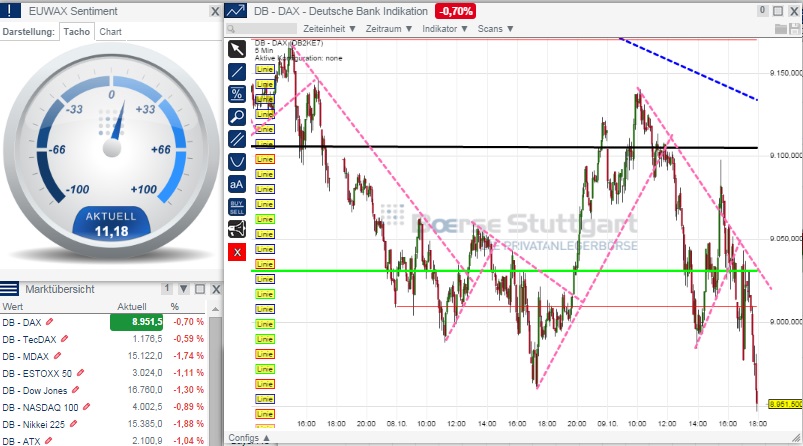Click the pencil icon beside DB - NASDAQ 100
The height and width of the screenshot is (446, 803).
pos(87,407)
